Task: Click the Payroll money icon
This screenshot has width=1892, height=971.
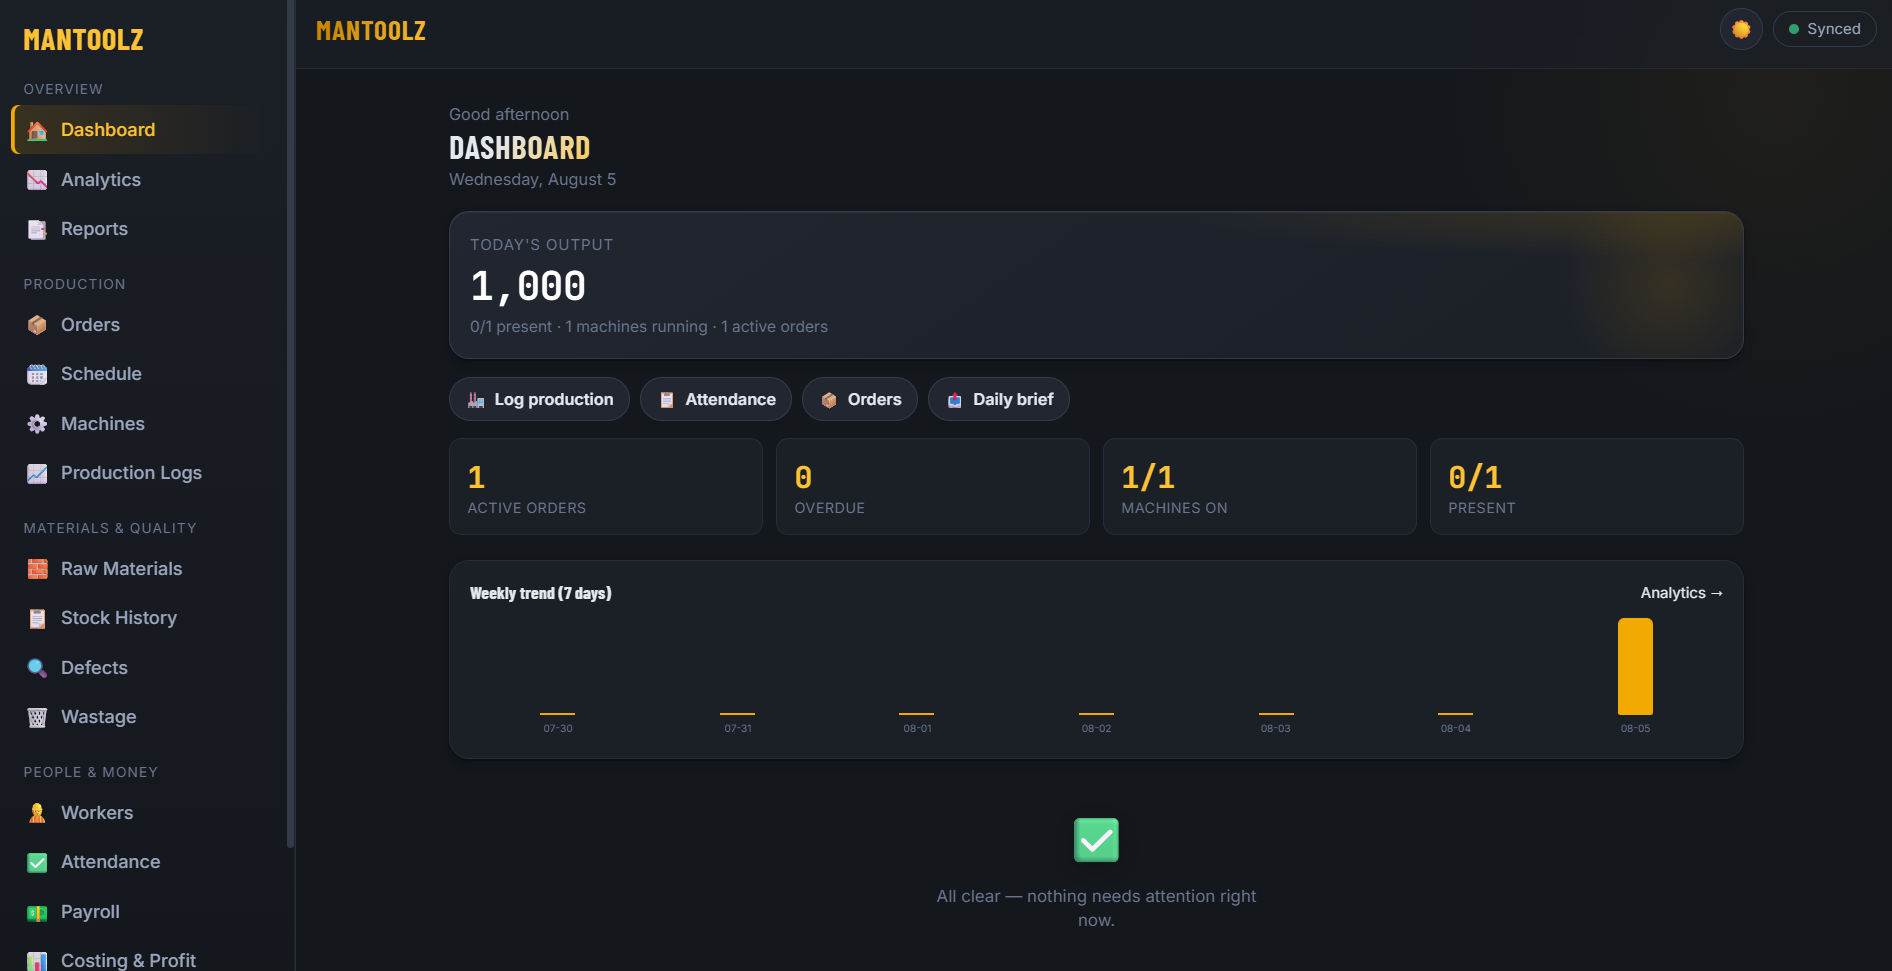Action: (x=37, y=912)
